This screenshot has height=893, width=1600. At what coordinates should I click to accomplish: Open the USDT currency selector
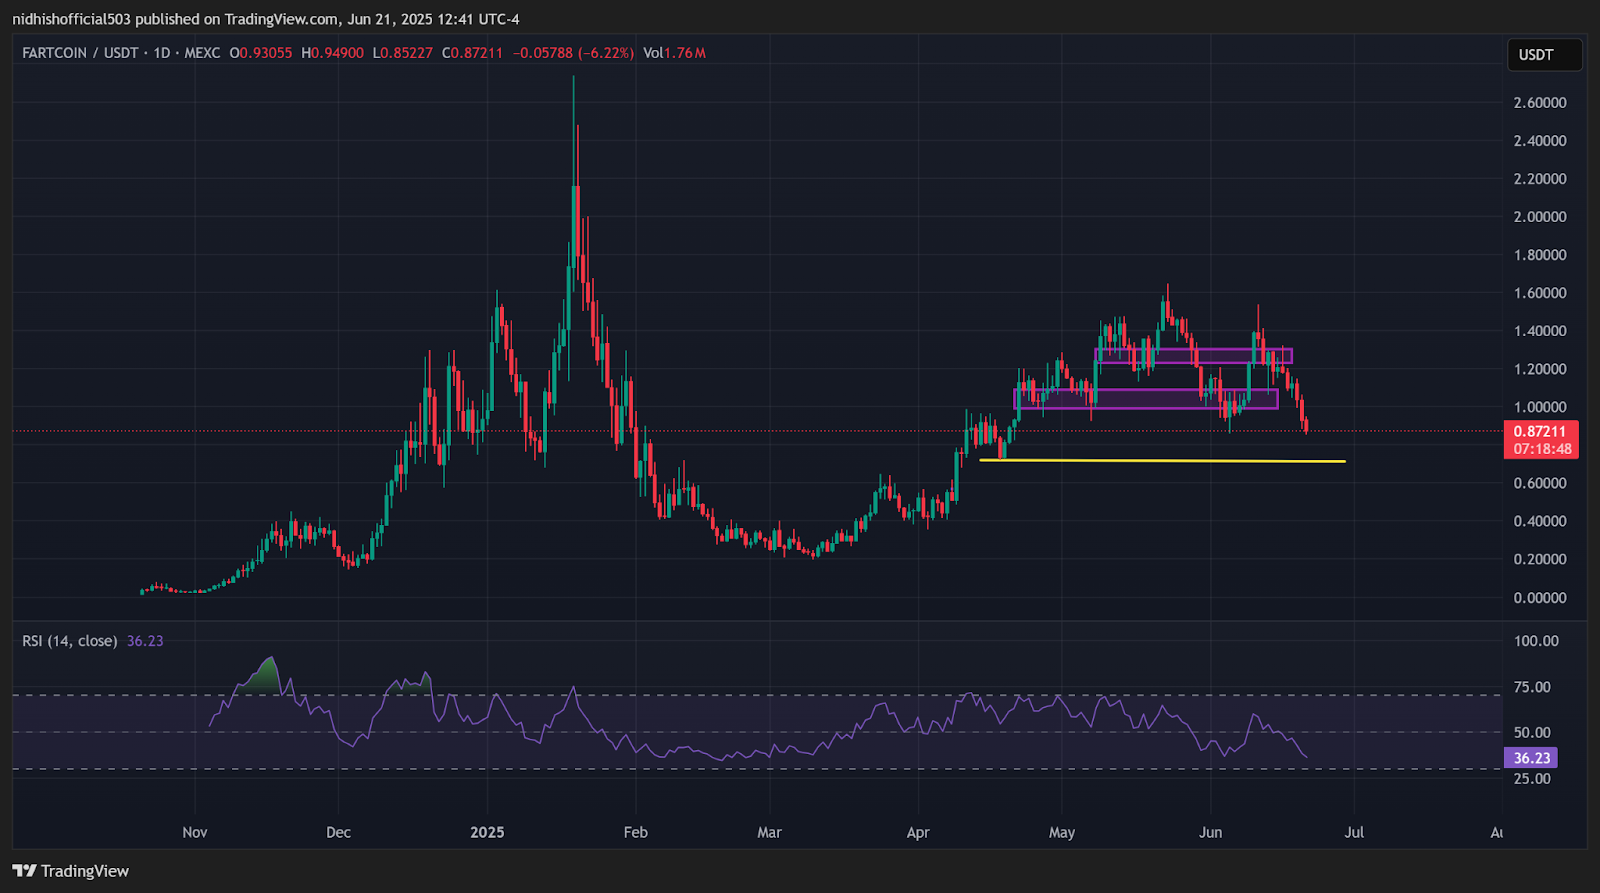point(1544,55)
